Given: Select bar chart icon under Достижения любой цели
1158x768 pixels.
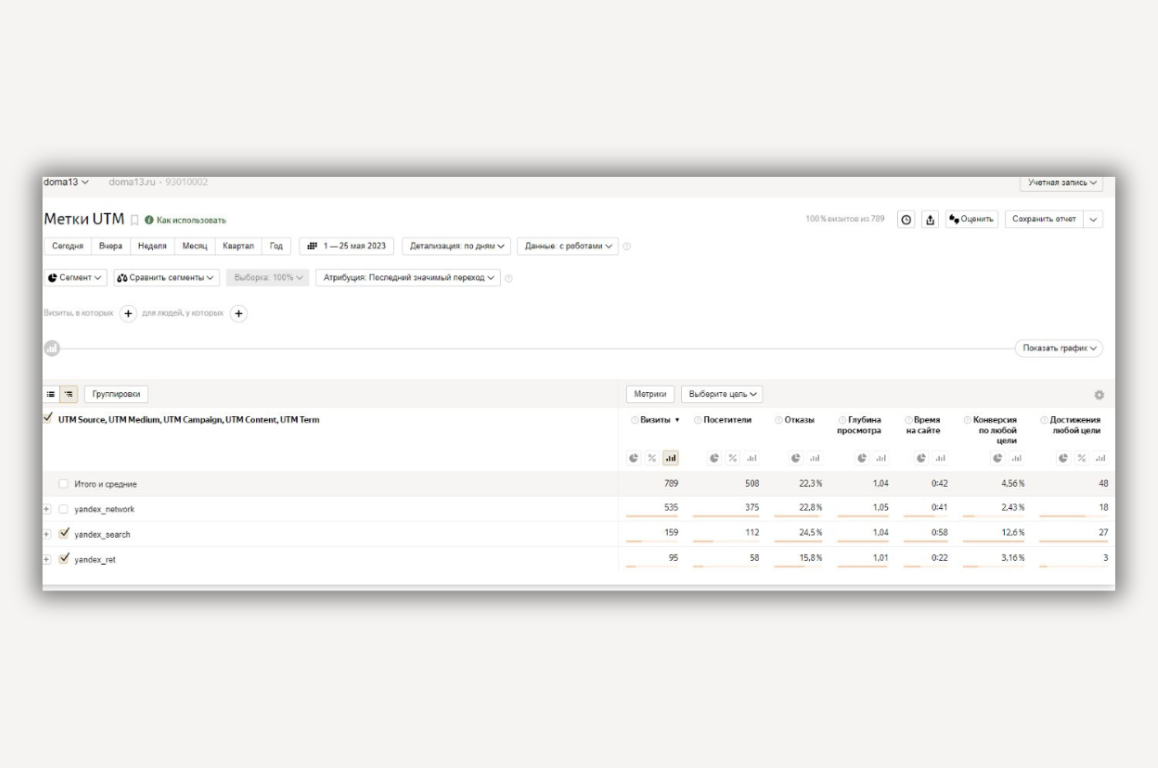Looking at the screenshot, I should coord(1100,459).
